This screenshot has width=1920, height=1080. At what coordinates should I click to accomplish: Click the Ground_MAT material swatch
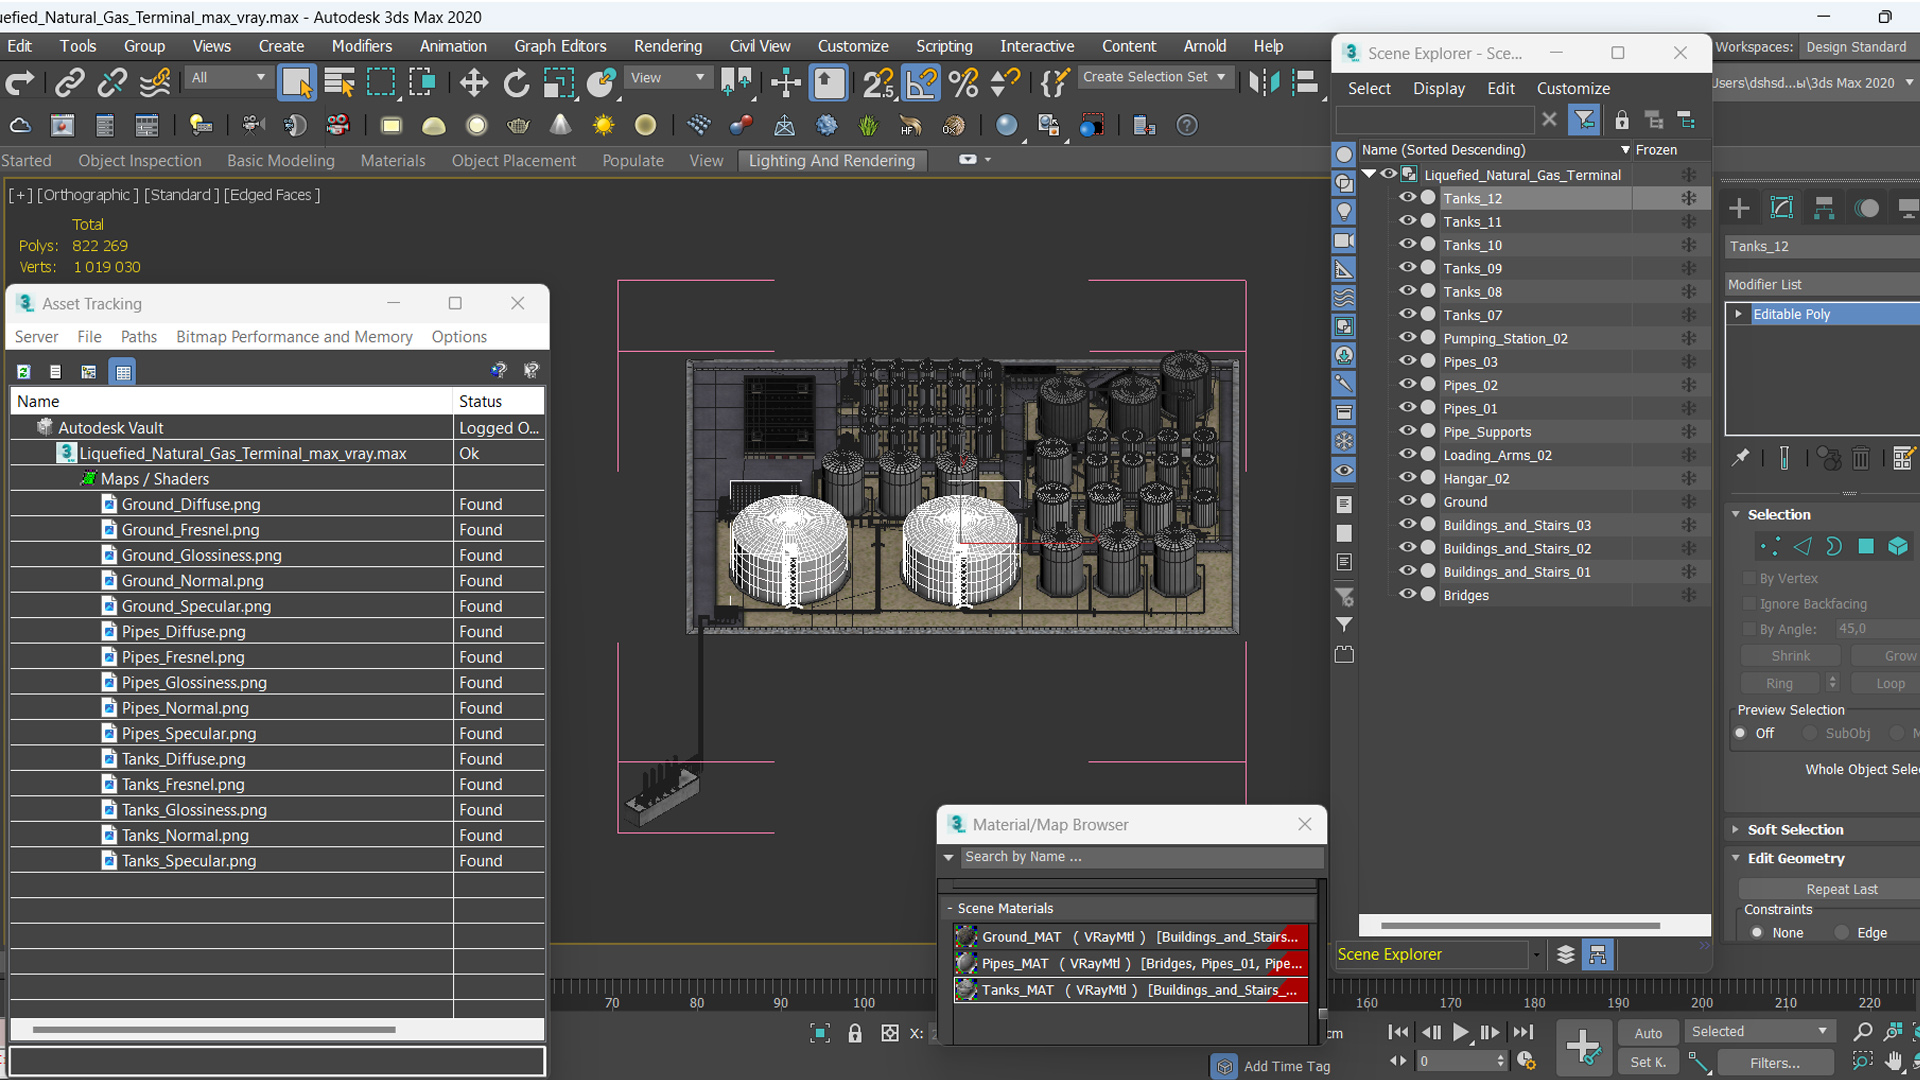pos(965,937)
